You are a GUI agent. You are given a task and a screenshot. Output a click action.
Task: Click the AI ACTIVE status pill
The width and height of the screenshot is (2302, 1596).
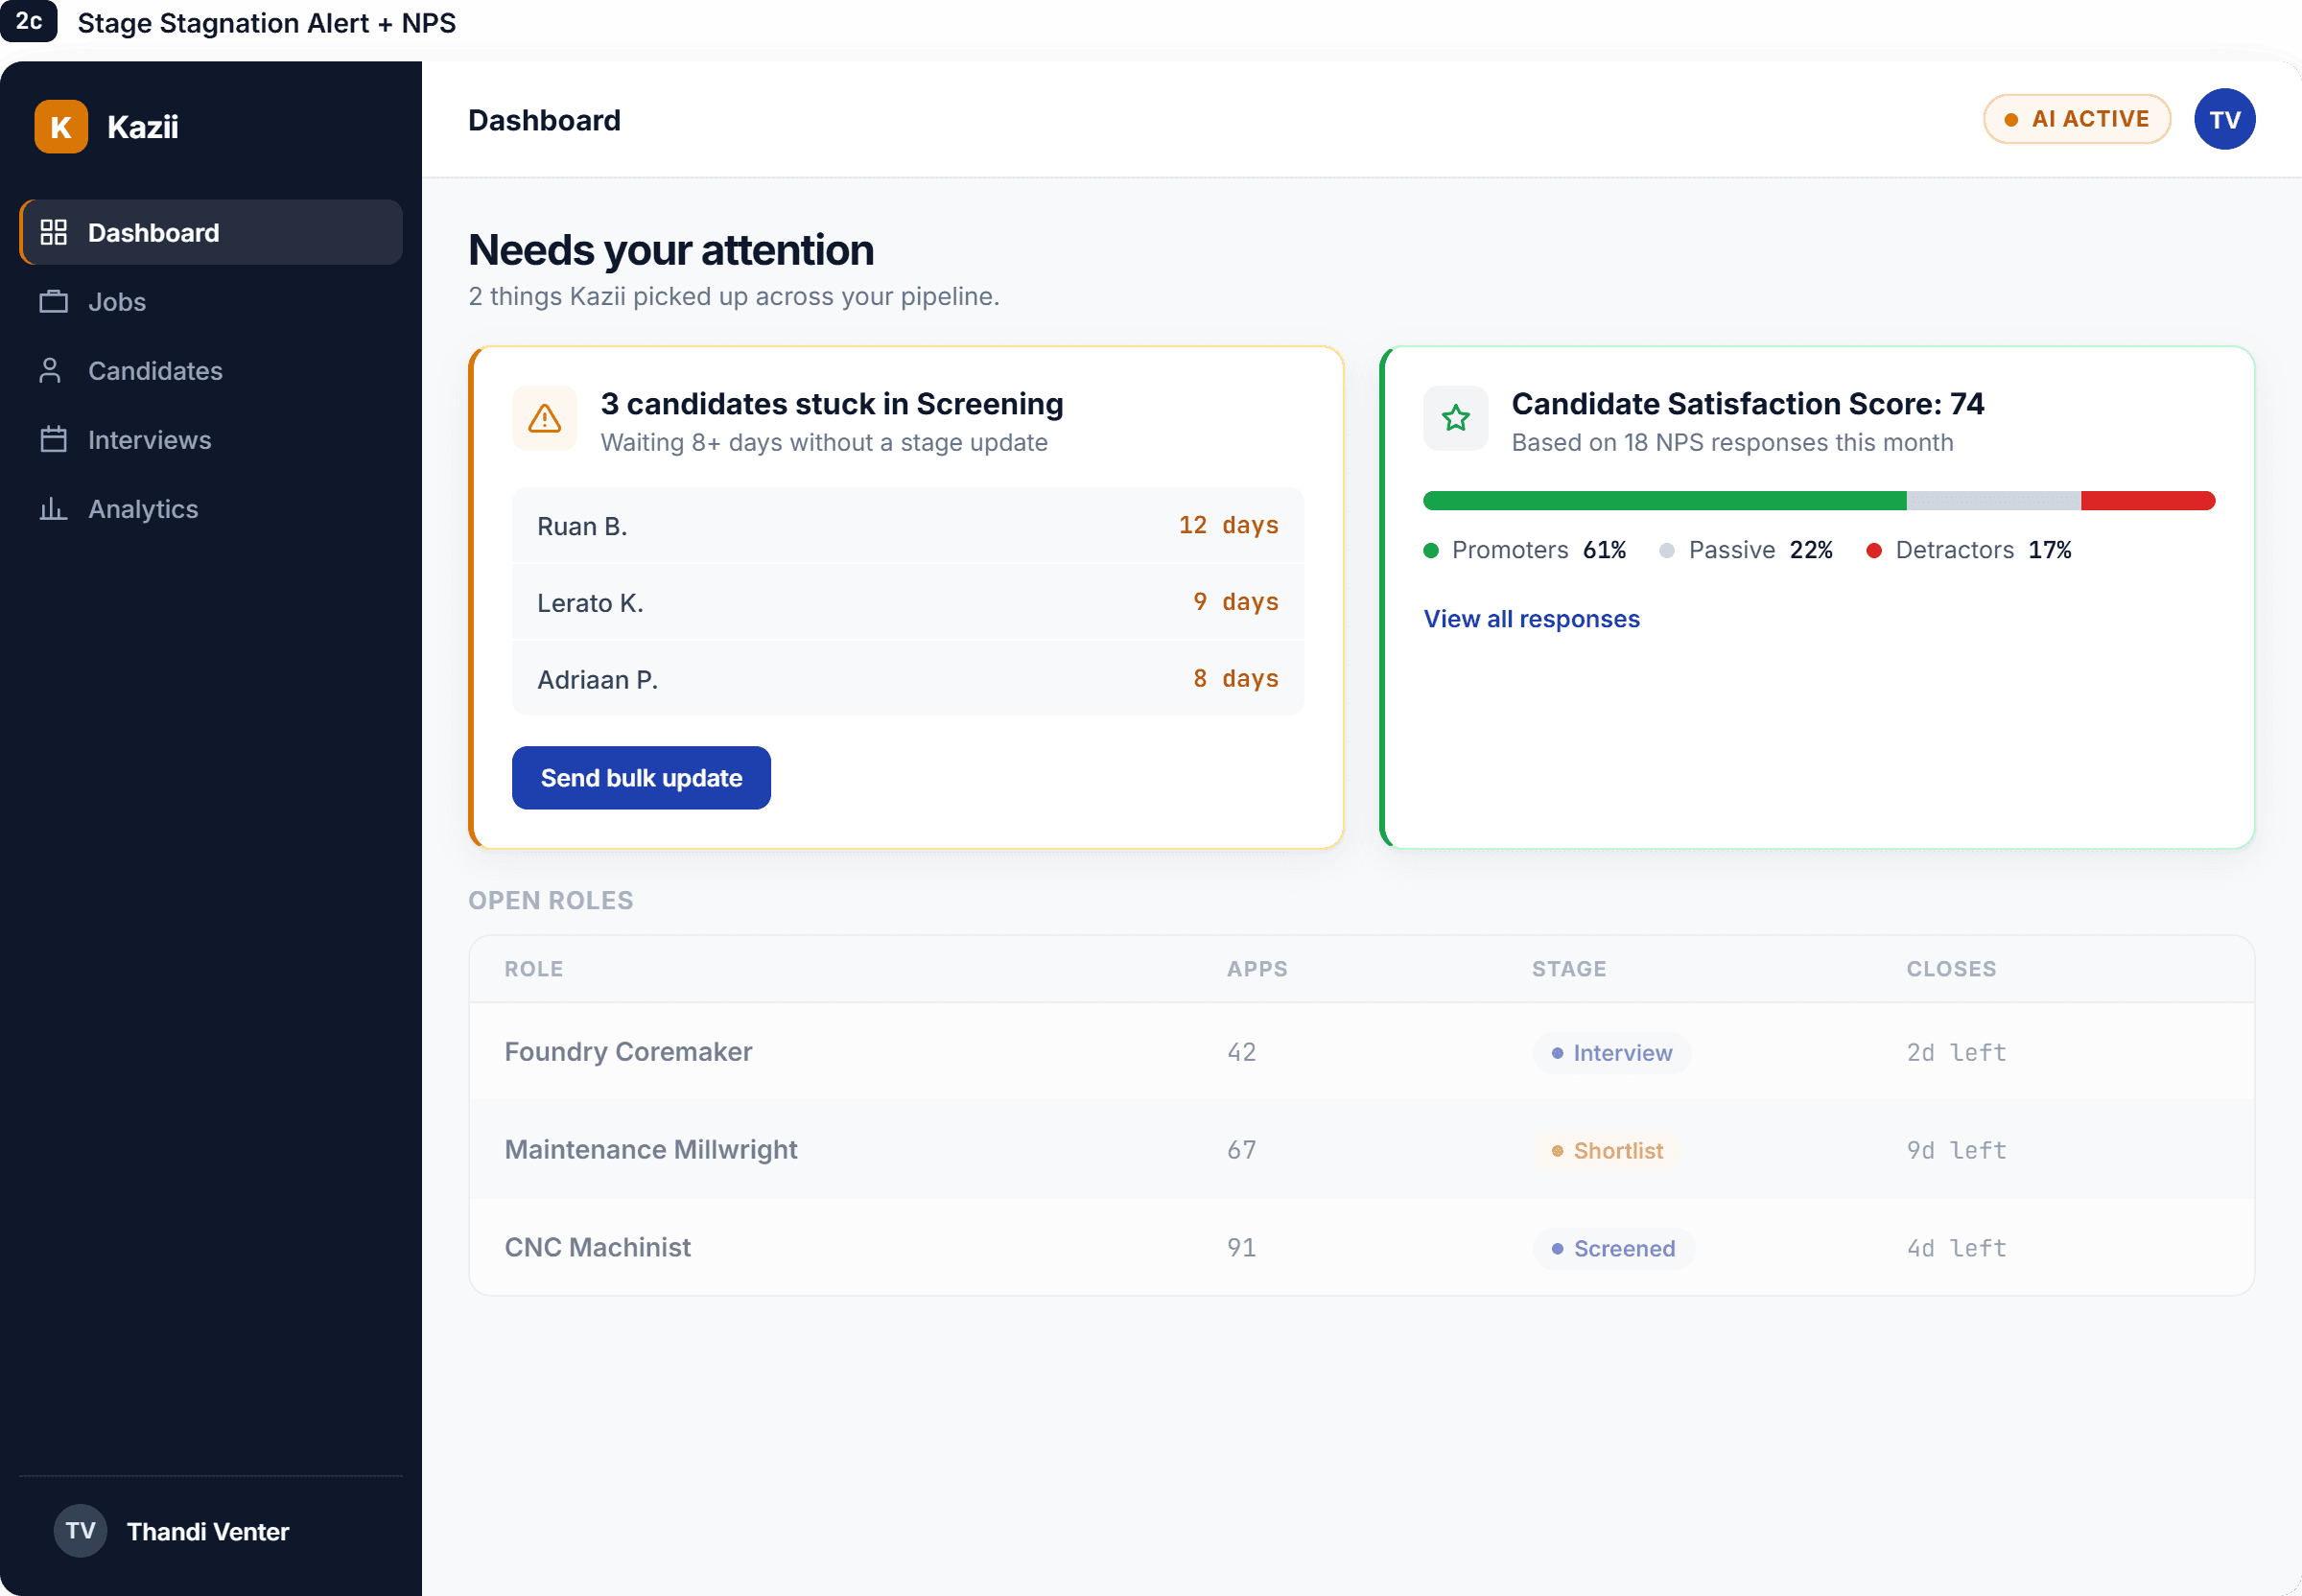2076,119
